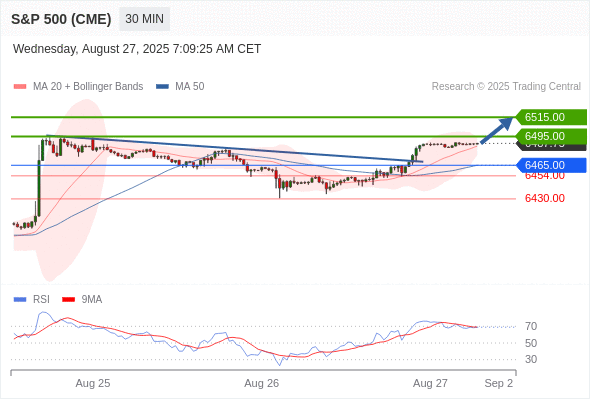Screen dimensions: 590x400
Task: Select the green 6495.00 resistance price tag
Action: click(x=551, y=136)
